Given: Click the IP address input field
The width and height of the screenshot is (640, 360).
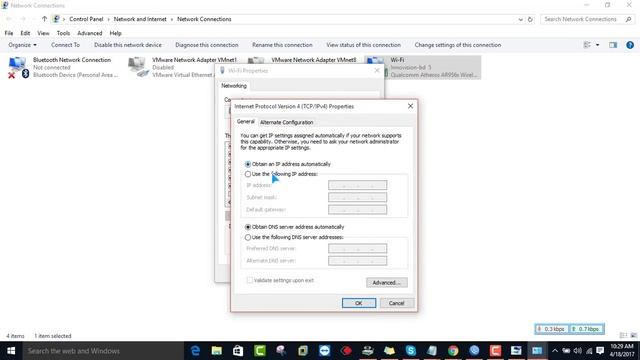Looking at the screenshot, I should click(x=358, y=185).
